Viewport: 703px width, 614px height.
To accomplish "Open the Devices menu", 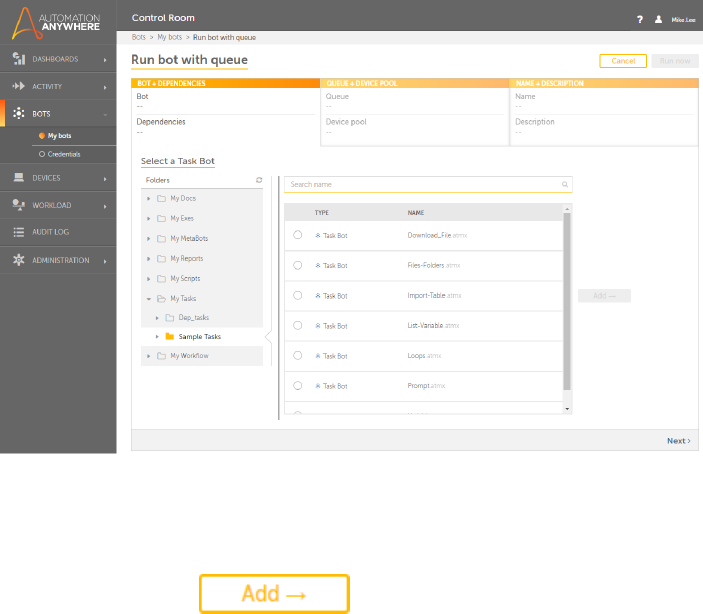I will tap(58, 178).
